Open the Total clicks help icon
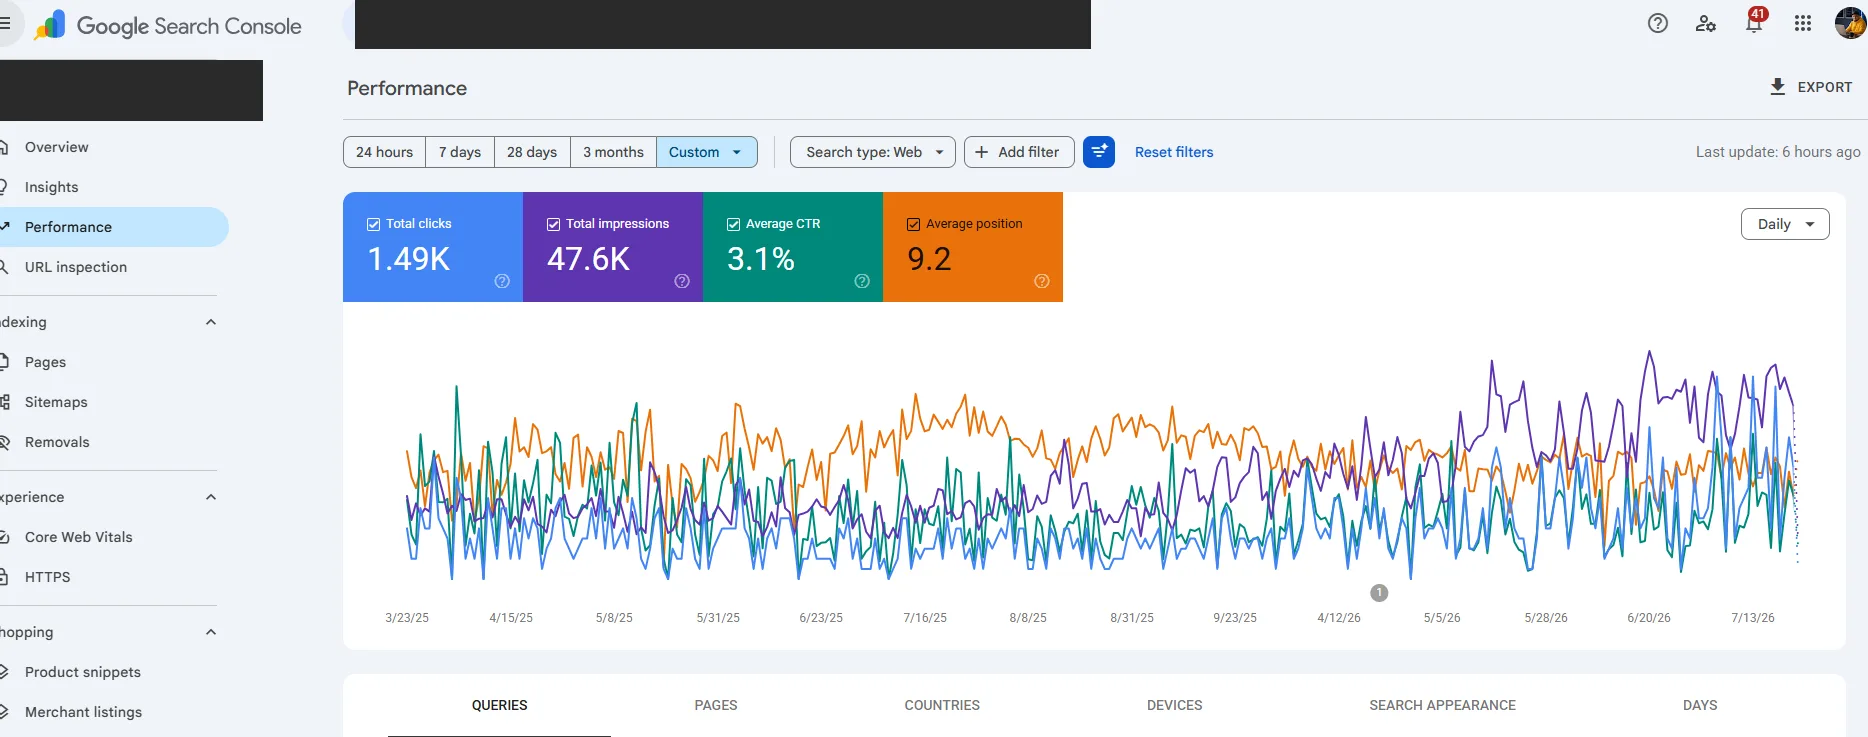The height and width of the screenshot is (737, 1868). point(502,281)
